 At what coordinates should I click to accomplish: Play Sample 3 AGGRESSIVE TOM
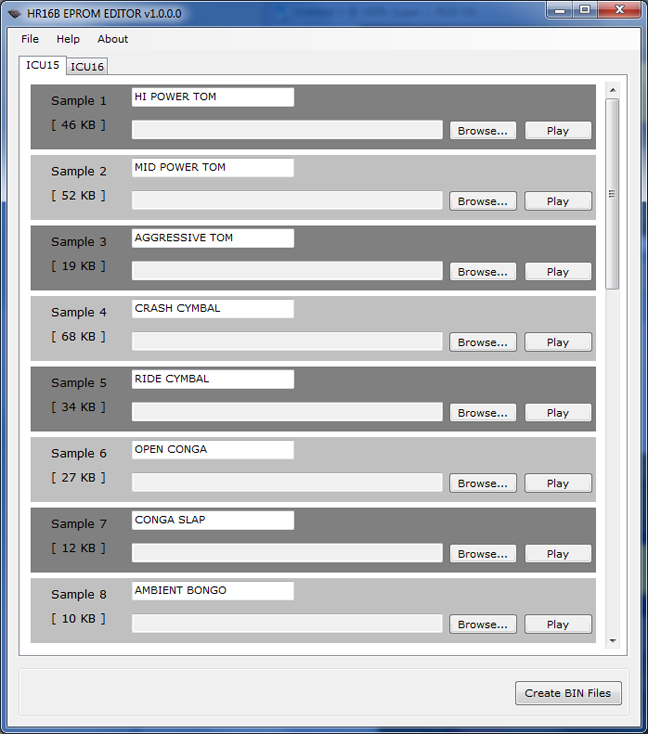pos(558,272)
